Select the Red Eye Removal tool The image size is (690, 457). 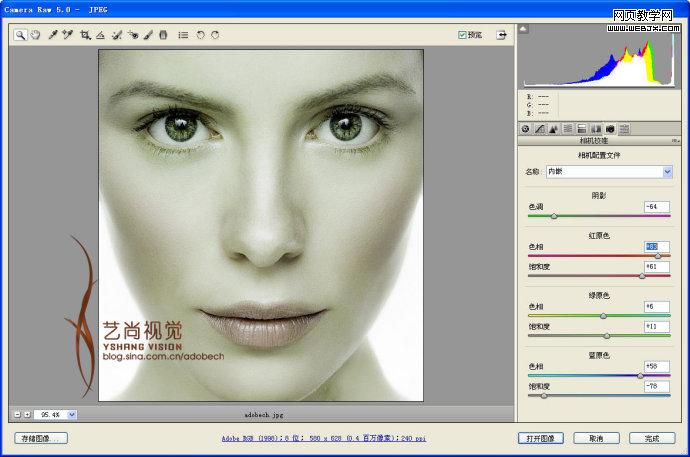(133, 35)
